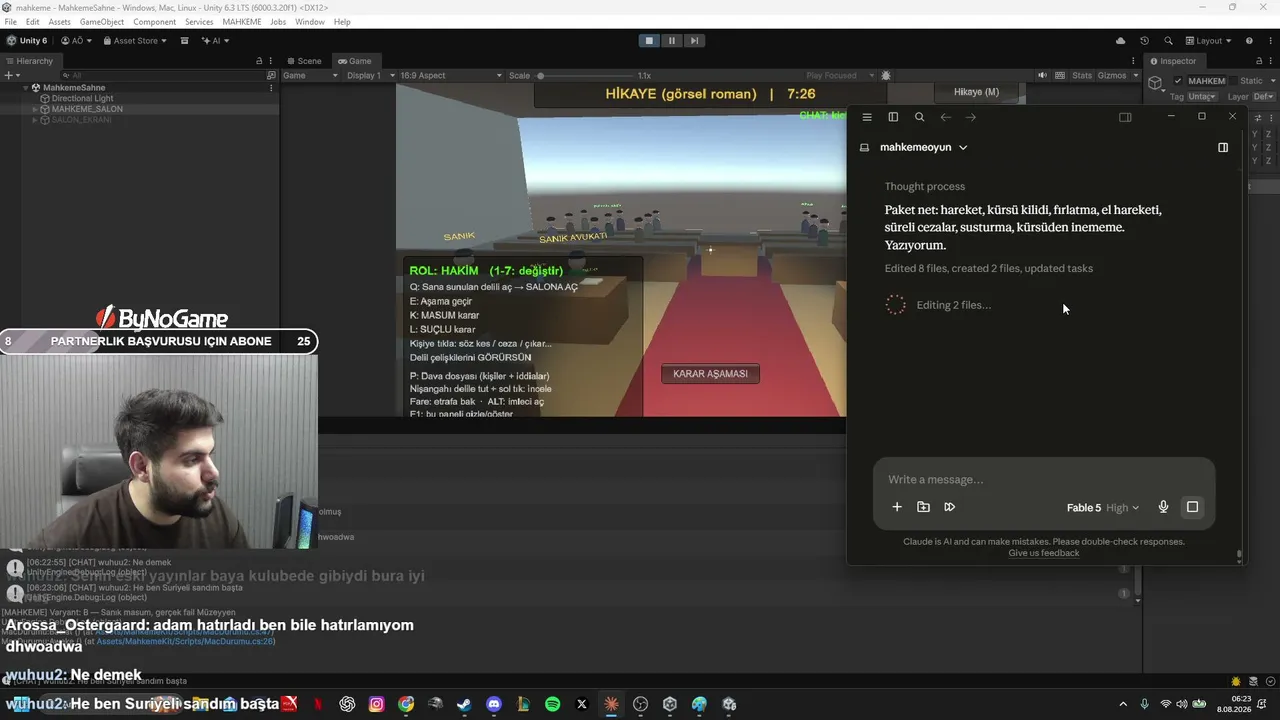Open the MAHKEME menu
The image size is (1280, 720).
(x=241, y=21)
